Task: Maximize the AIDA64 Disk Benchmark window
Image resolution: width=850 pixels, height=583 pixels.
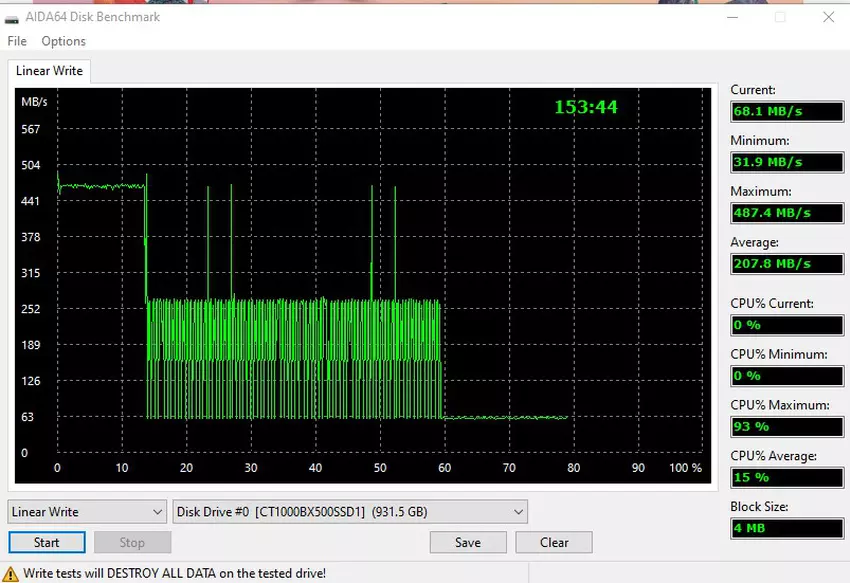Action: pyautogui.click(x=780, y=17)
